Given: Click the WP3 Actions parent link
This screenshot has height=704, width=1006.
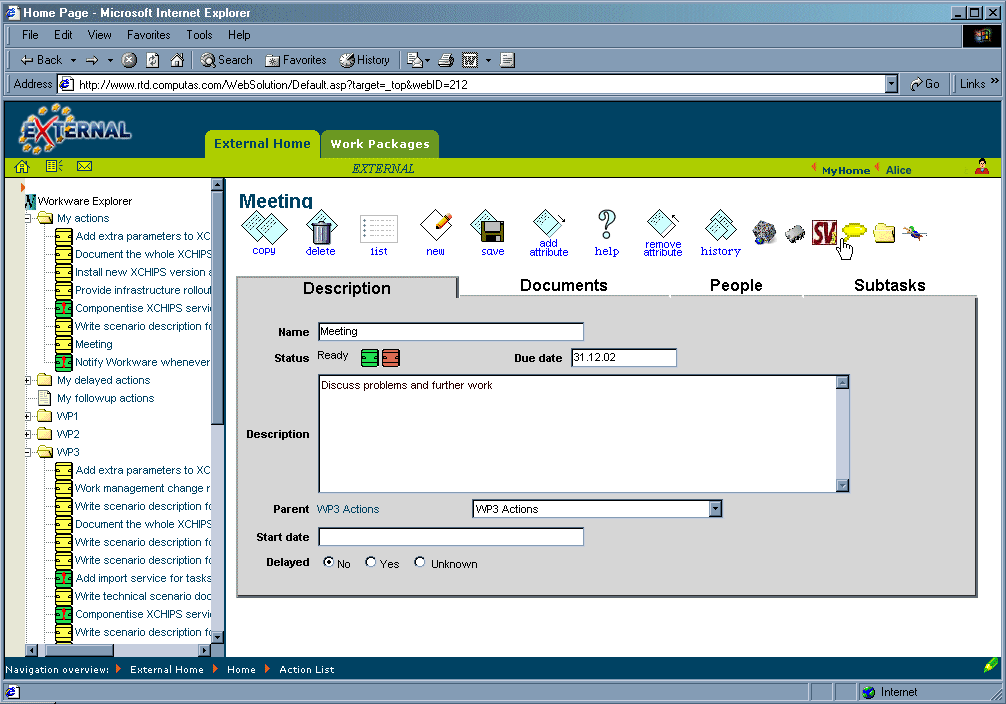Looking at the screenshot, I should point(348,509).
